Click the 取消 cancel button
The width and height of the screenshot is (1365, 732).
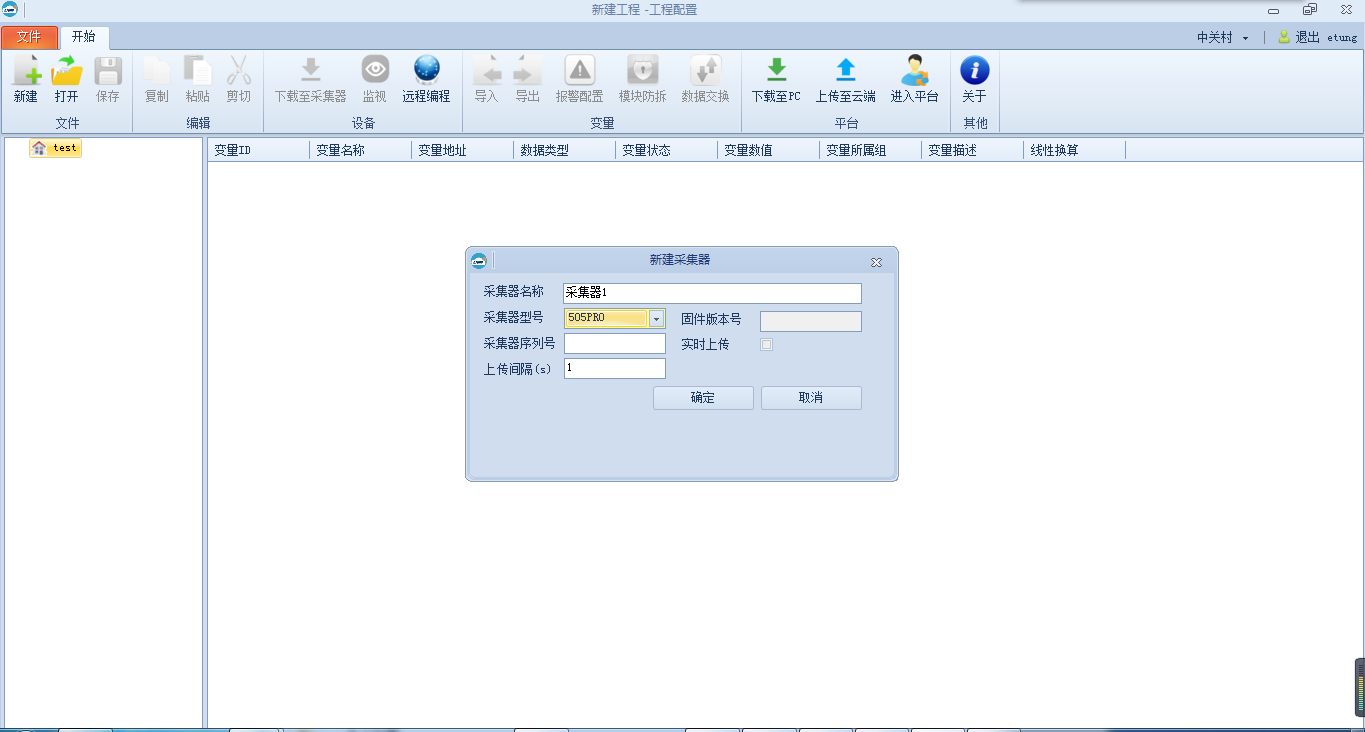point(811,398)
